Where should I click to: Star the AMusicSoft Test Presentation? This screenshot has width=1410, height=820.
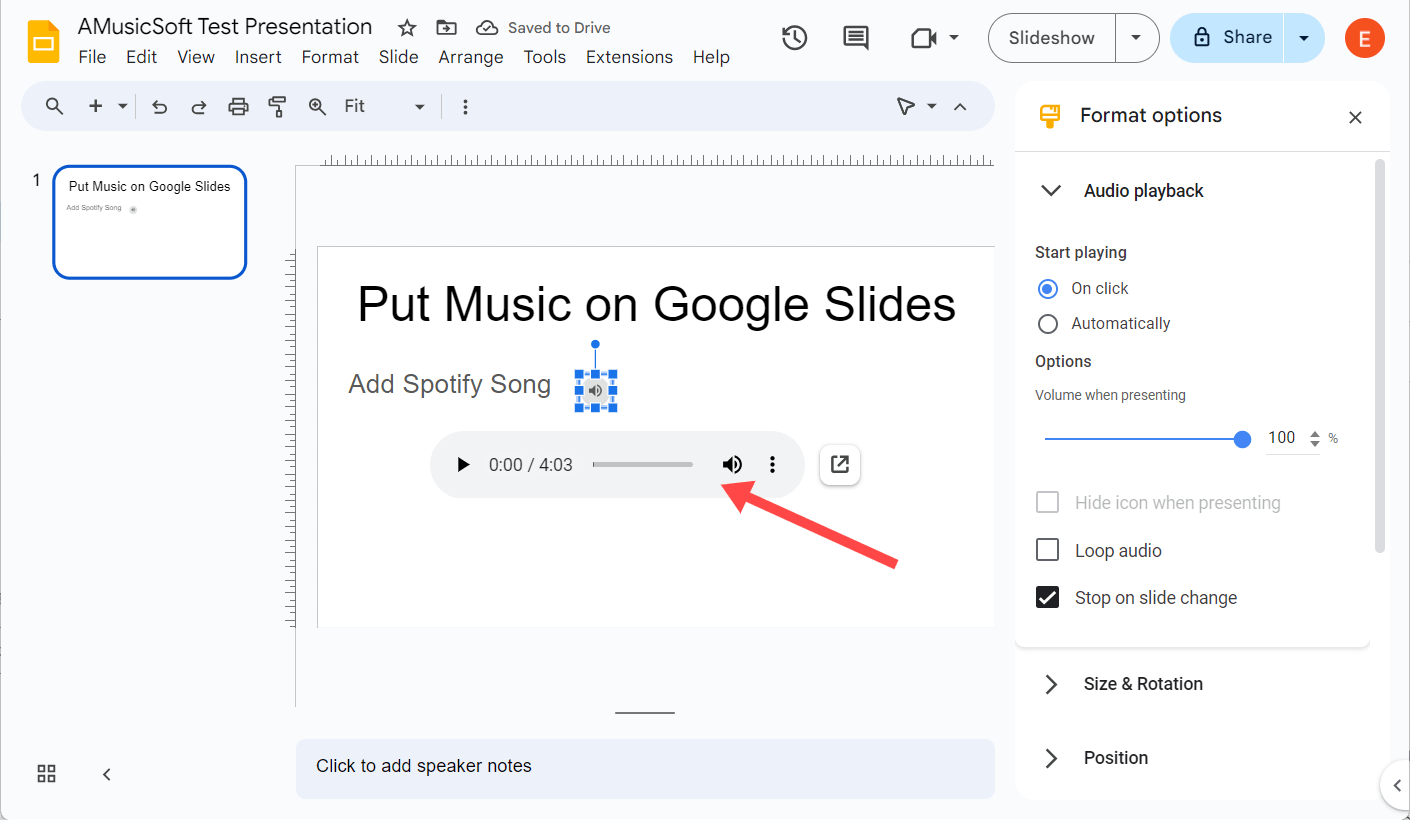[407, 28]
